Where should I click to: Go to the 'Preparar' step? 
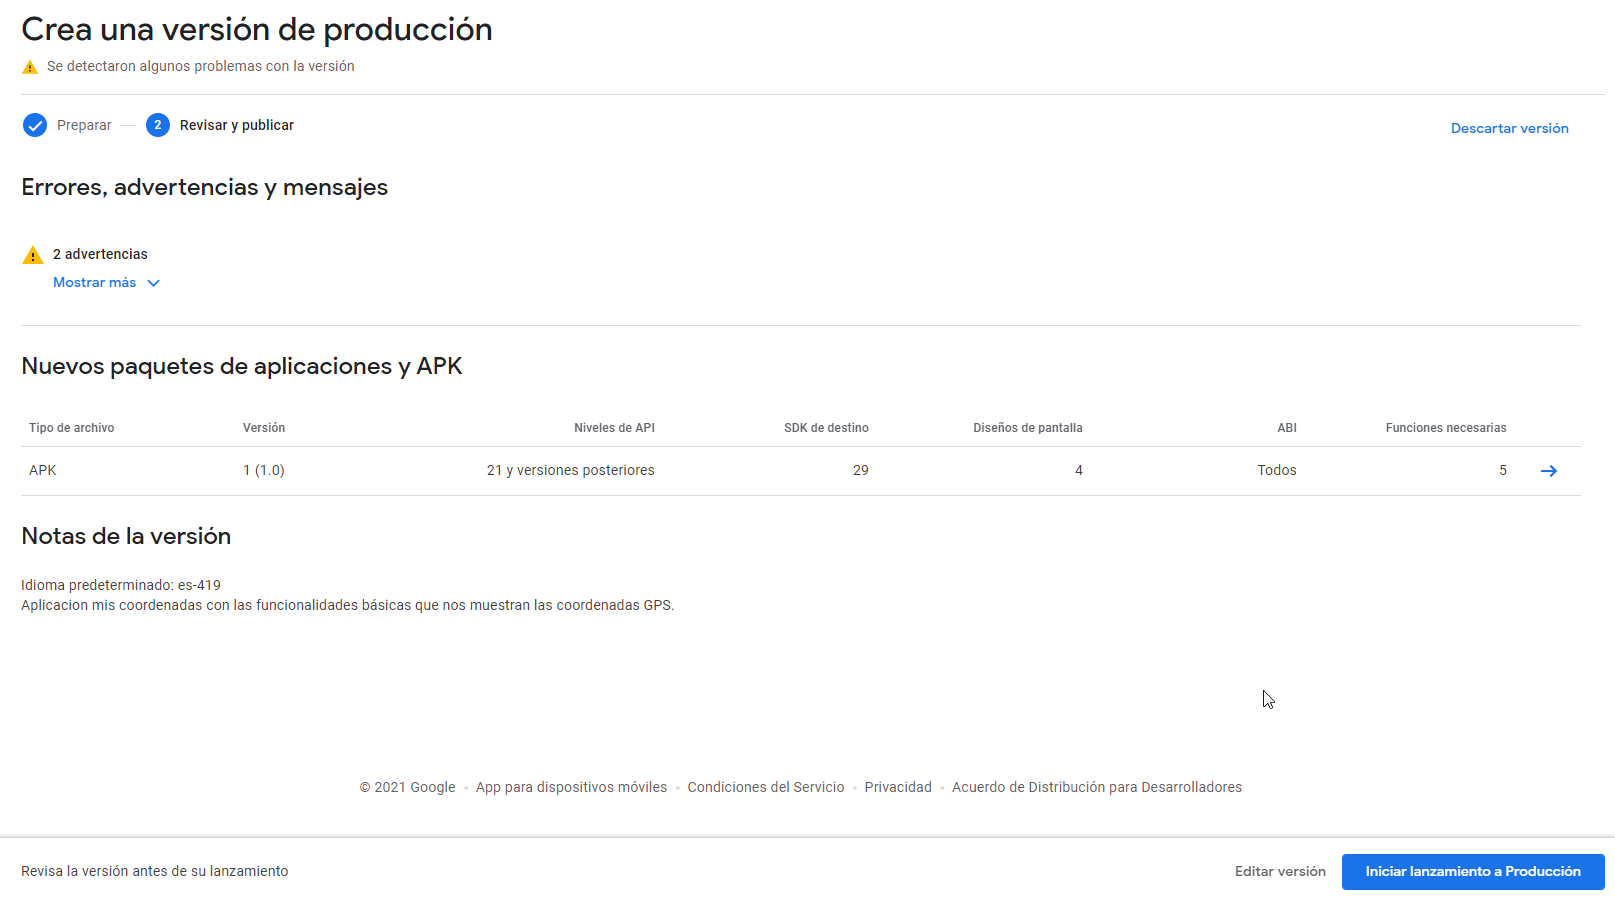[84, 125]
